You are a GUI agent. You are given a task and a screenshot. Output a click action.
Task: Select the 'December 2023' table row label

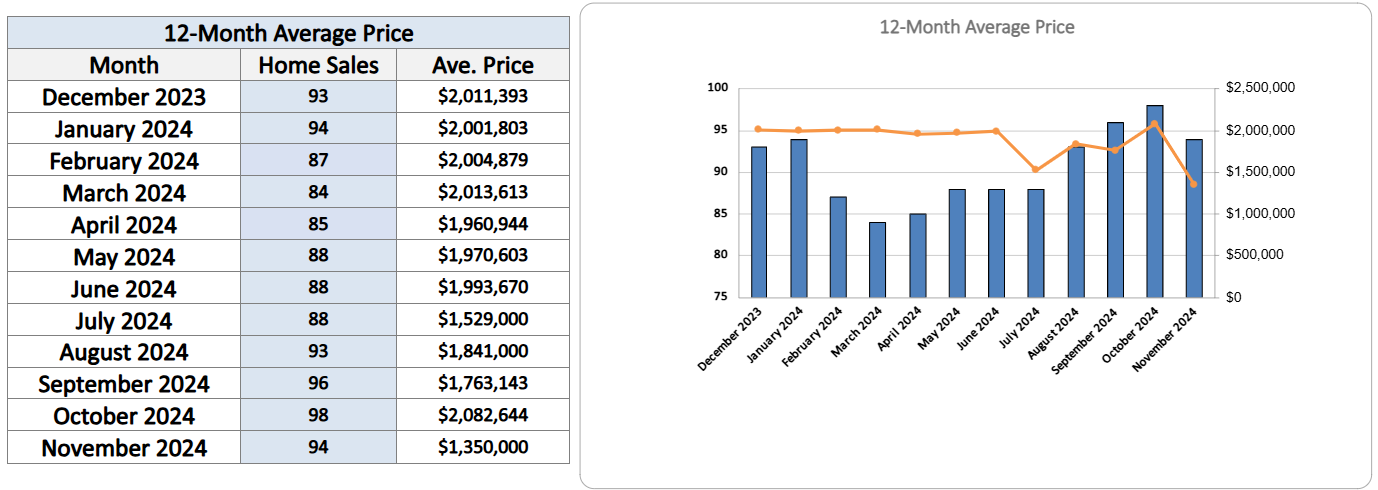124,97
